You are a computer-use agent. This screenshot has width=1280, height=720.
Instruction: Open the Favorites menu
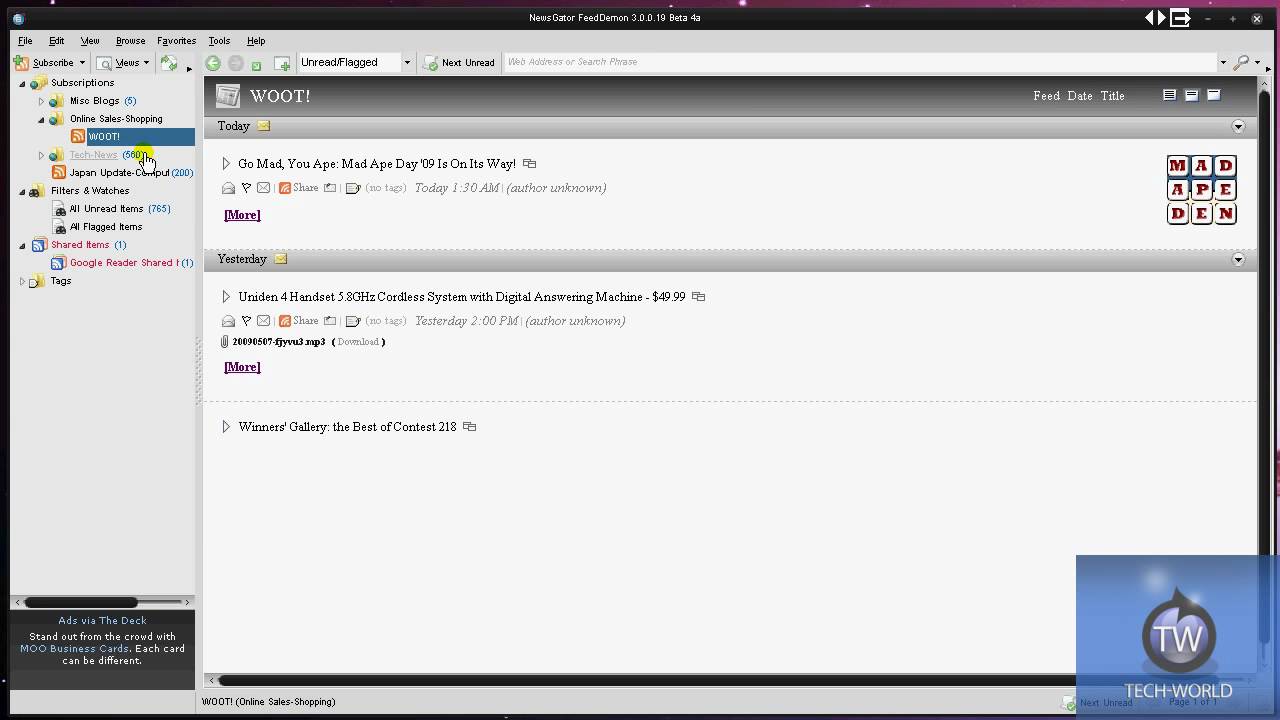[x=176, y=41]
